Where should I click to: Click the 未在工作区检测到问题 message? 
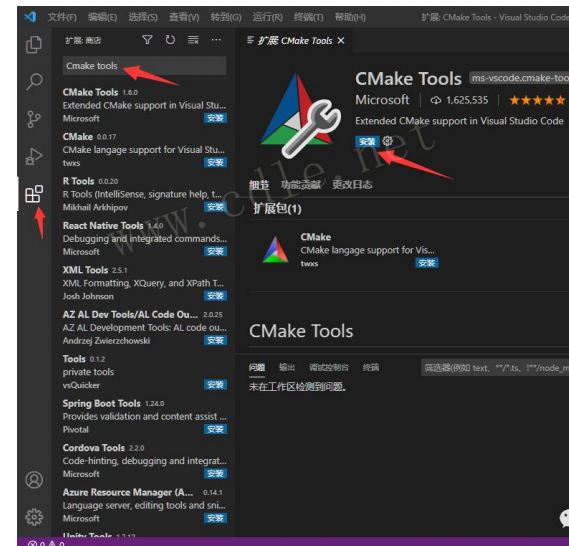[297, 387]
